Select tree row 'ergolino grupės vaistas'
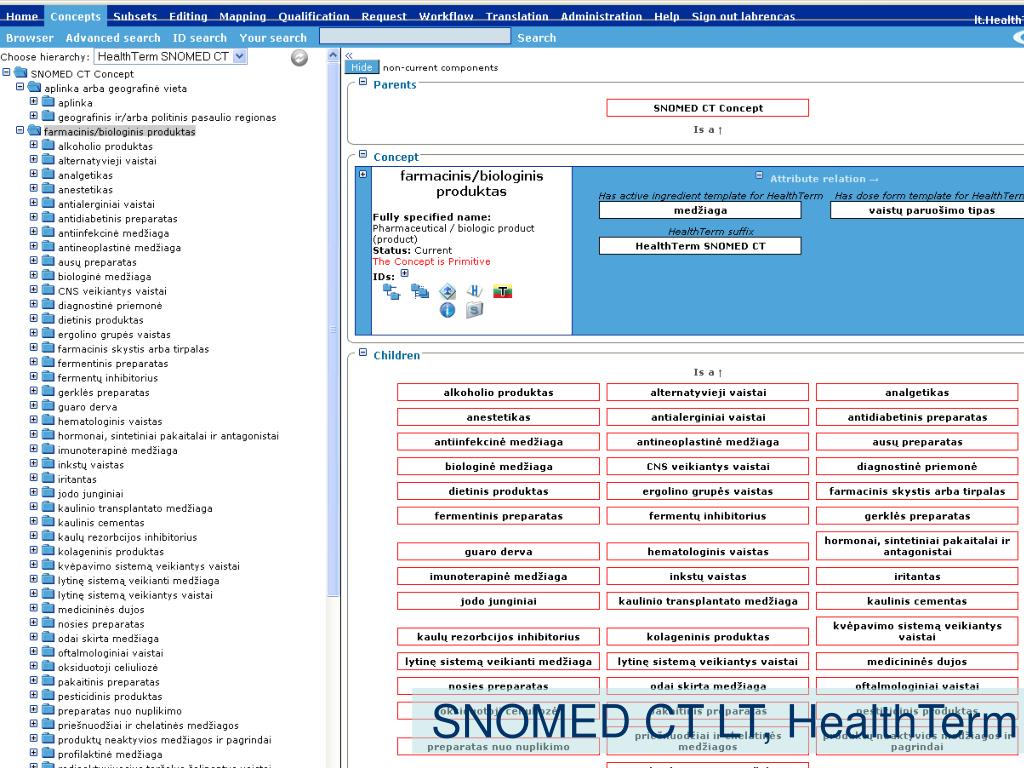1024x768 pixels. (114, 334)
